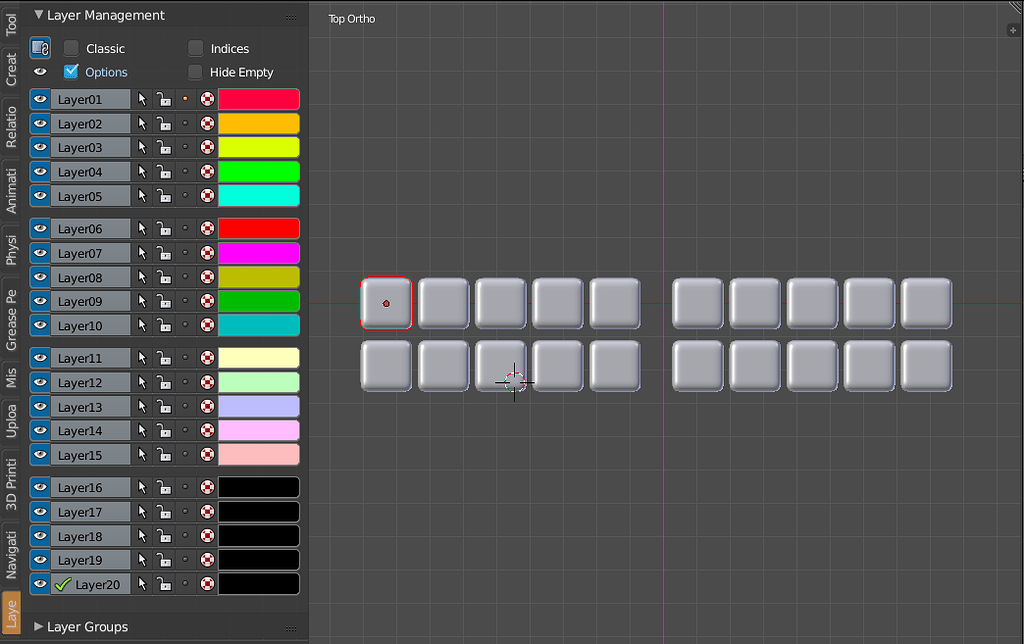The height and width of the screenshot is (644, 1024).
Task: Click the select-objects arrow icon for Layer01
Action: 142,99
